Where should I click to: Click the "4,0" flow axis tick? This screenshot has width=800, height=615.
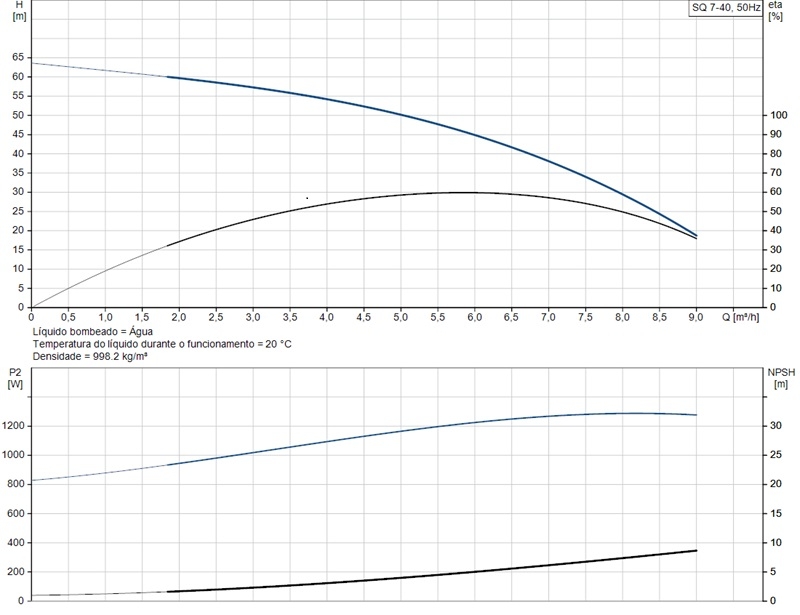coord(327,317)
